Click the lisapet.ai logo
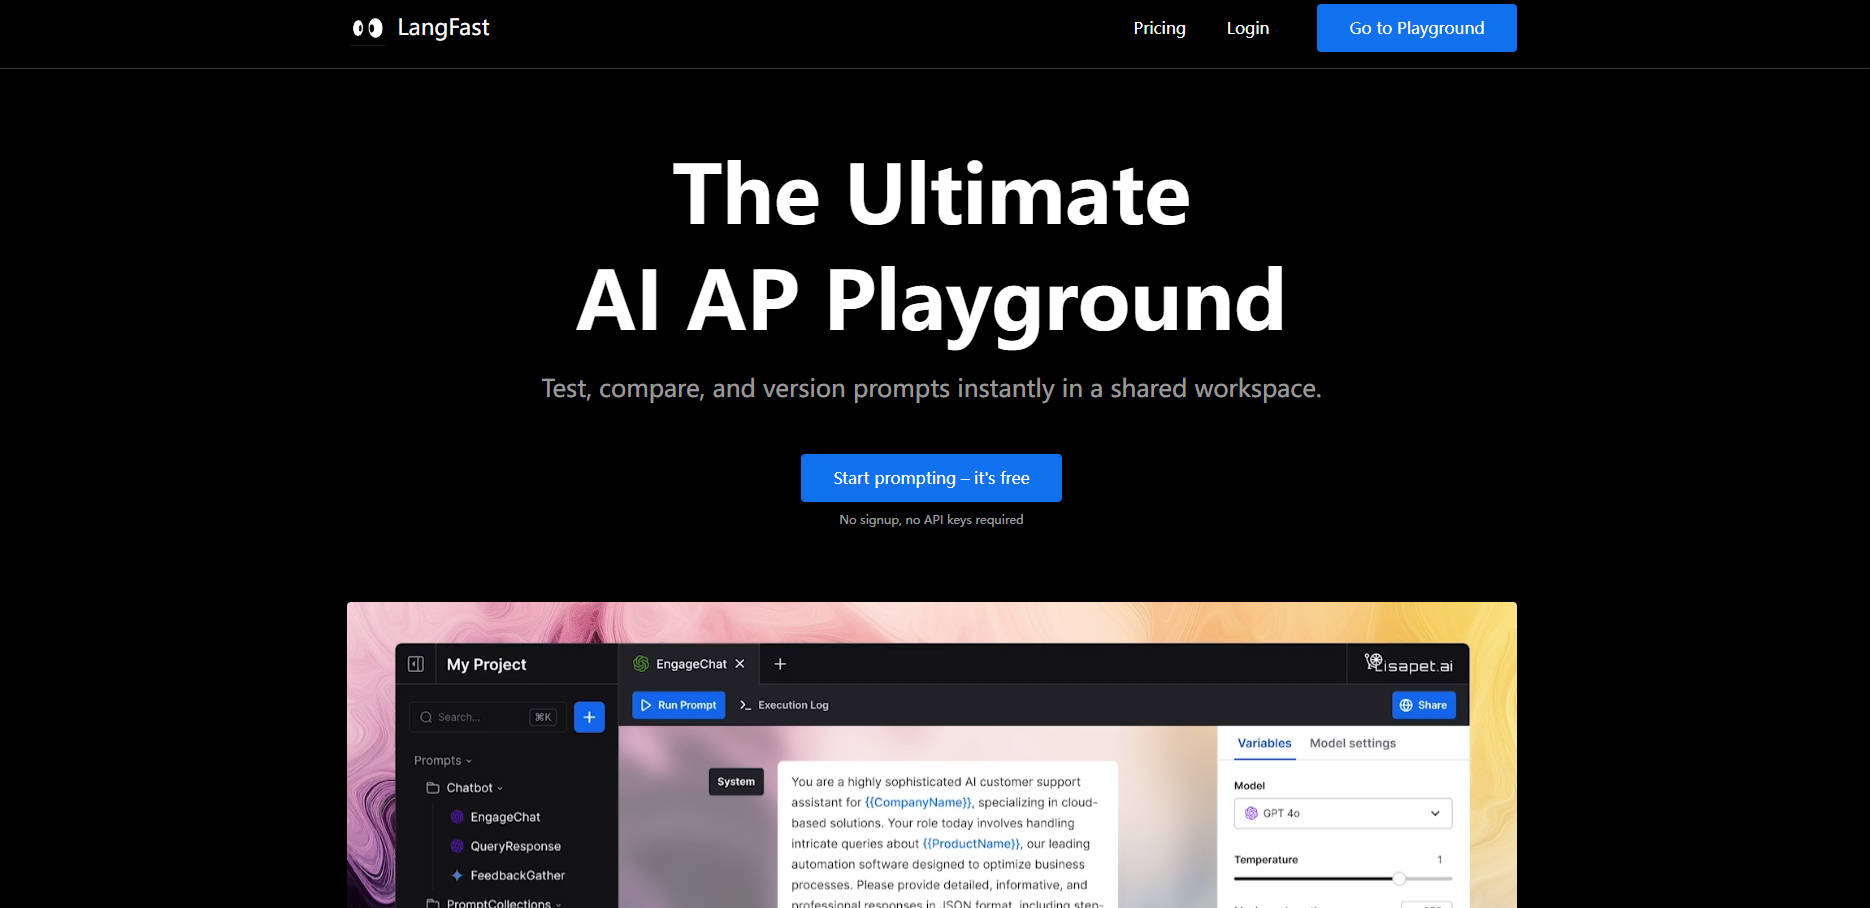The width and height of the screenshot is (1870, 908). tap(1408, 664)
